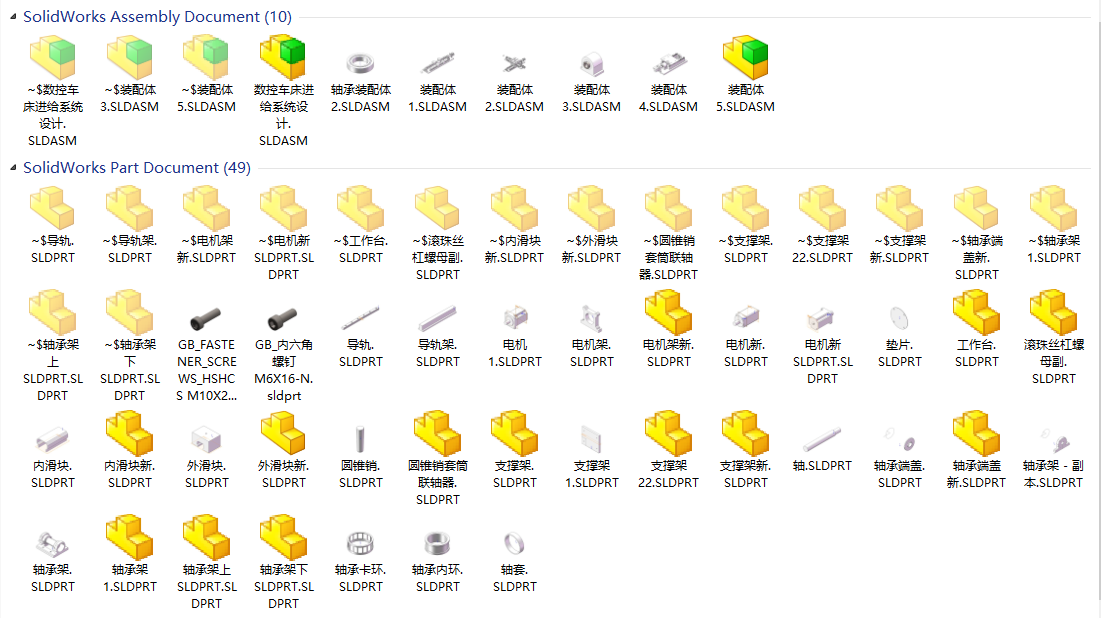Select the 工作台.SLDPRT part icon
Viewport: 1101px width, 620px height.
tap(977, 312)
